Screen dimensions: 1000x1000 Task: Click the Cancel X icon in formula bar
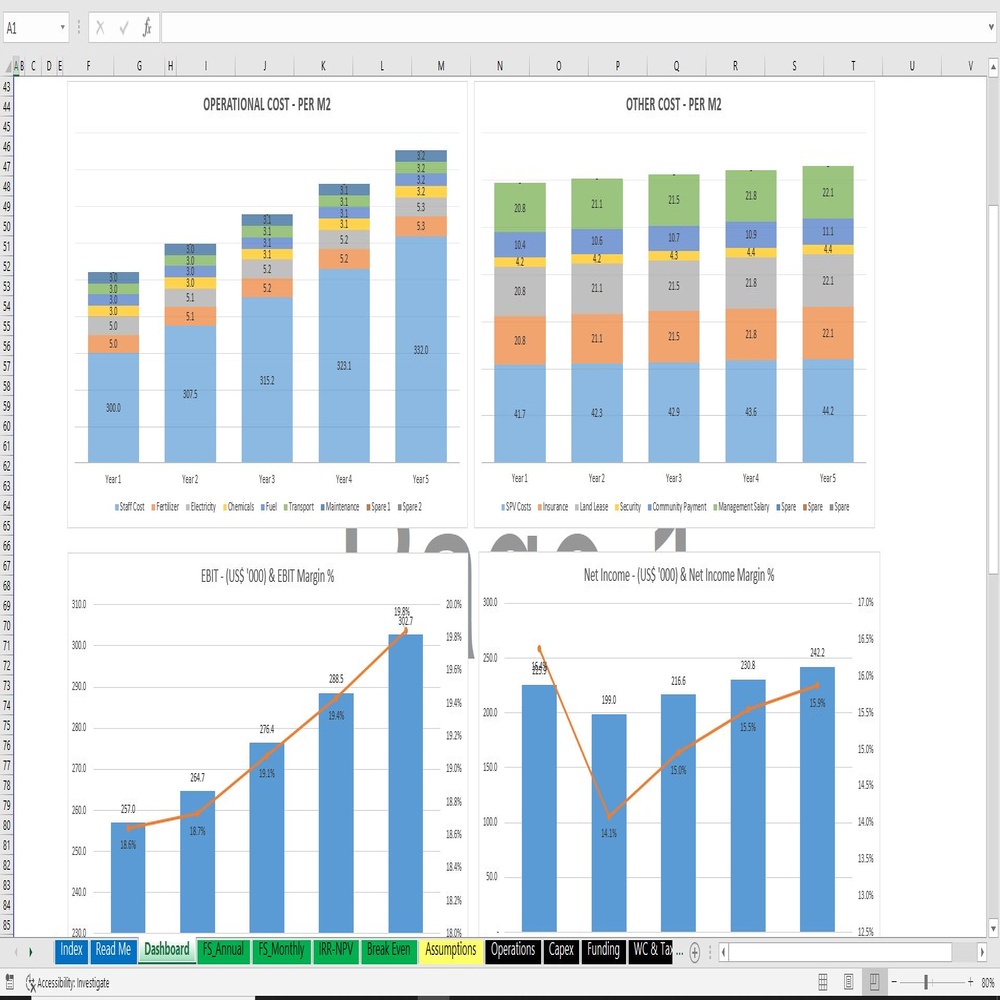[x=100, y=27]
